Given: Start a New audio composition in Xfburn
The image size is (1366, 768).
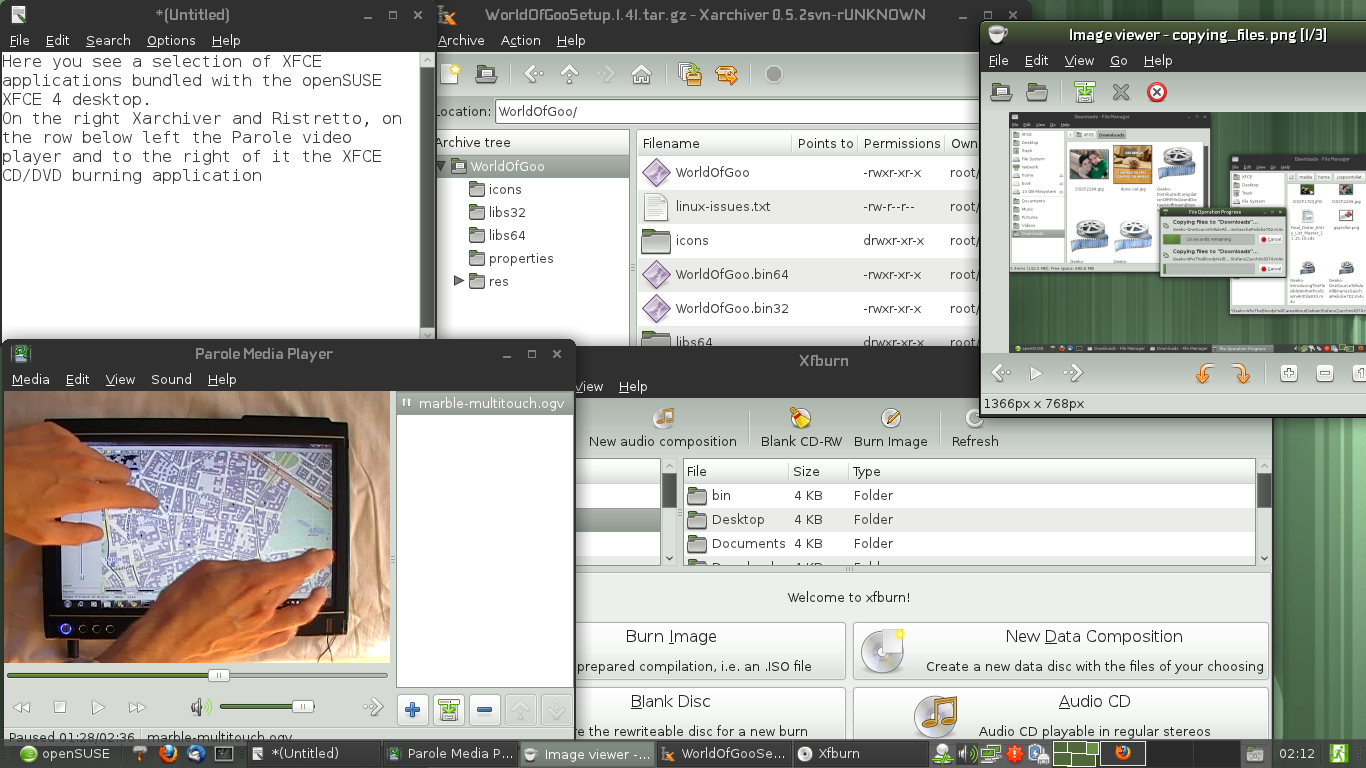Looking at the screenshot, I should (x=662, y=425).
